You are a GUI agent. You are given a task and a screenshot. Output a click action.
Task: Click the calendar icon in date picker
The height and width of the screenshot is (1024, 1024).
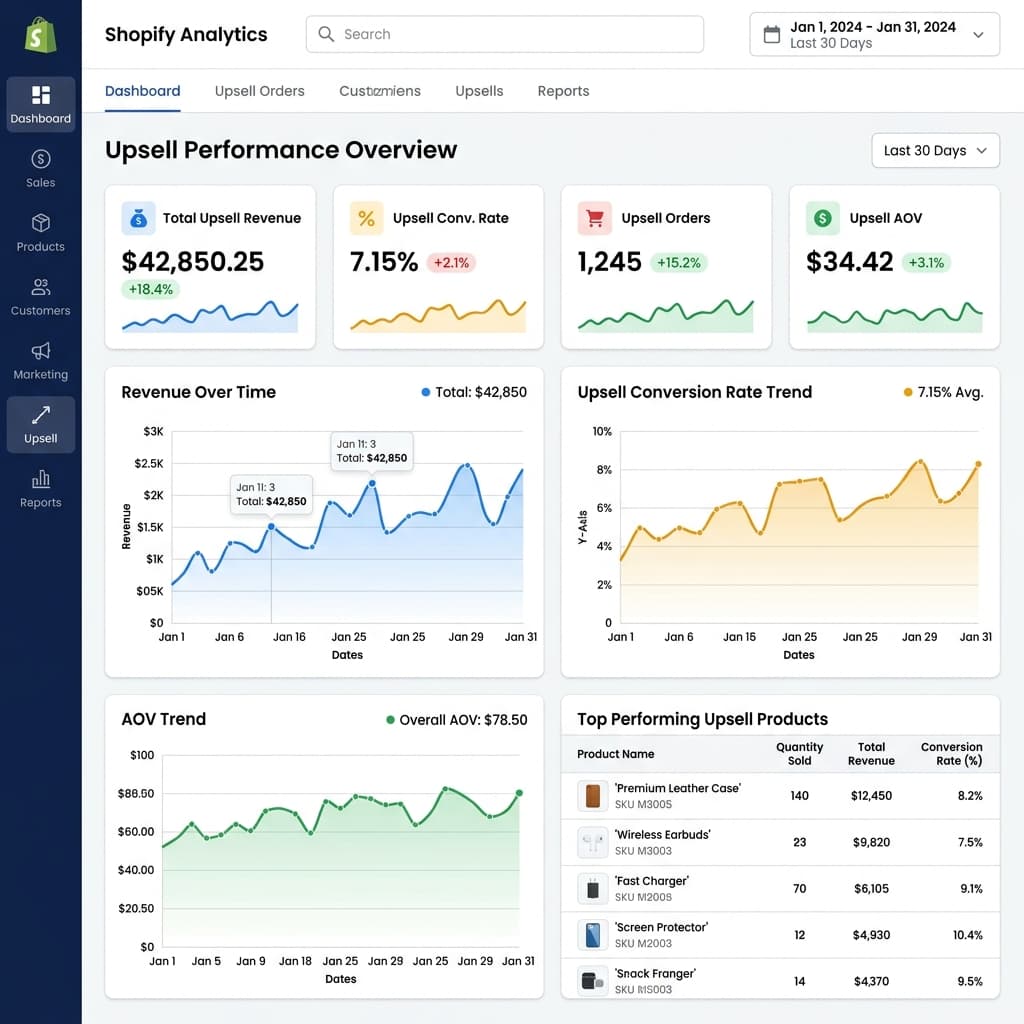[771, 35]
